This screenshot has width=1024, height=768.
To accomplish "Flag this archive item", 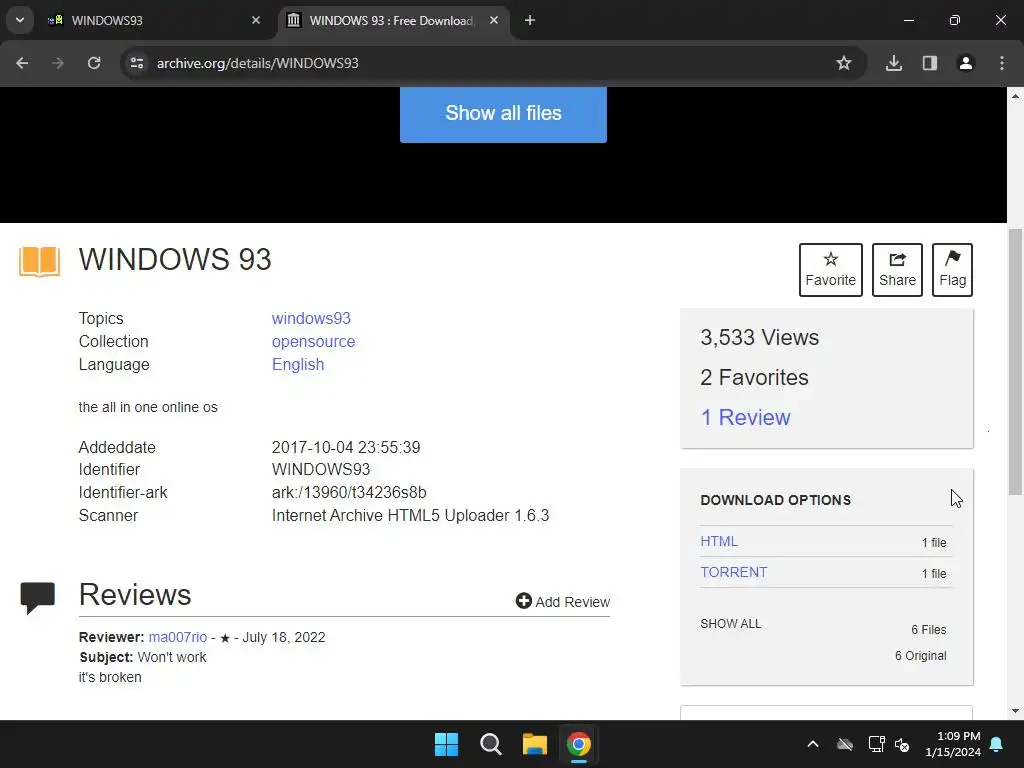I will [952, 270].
